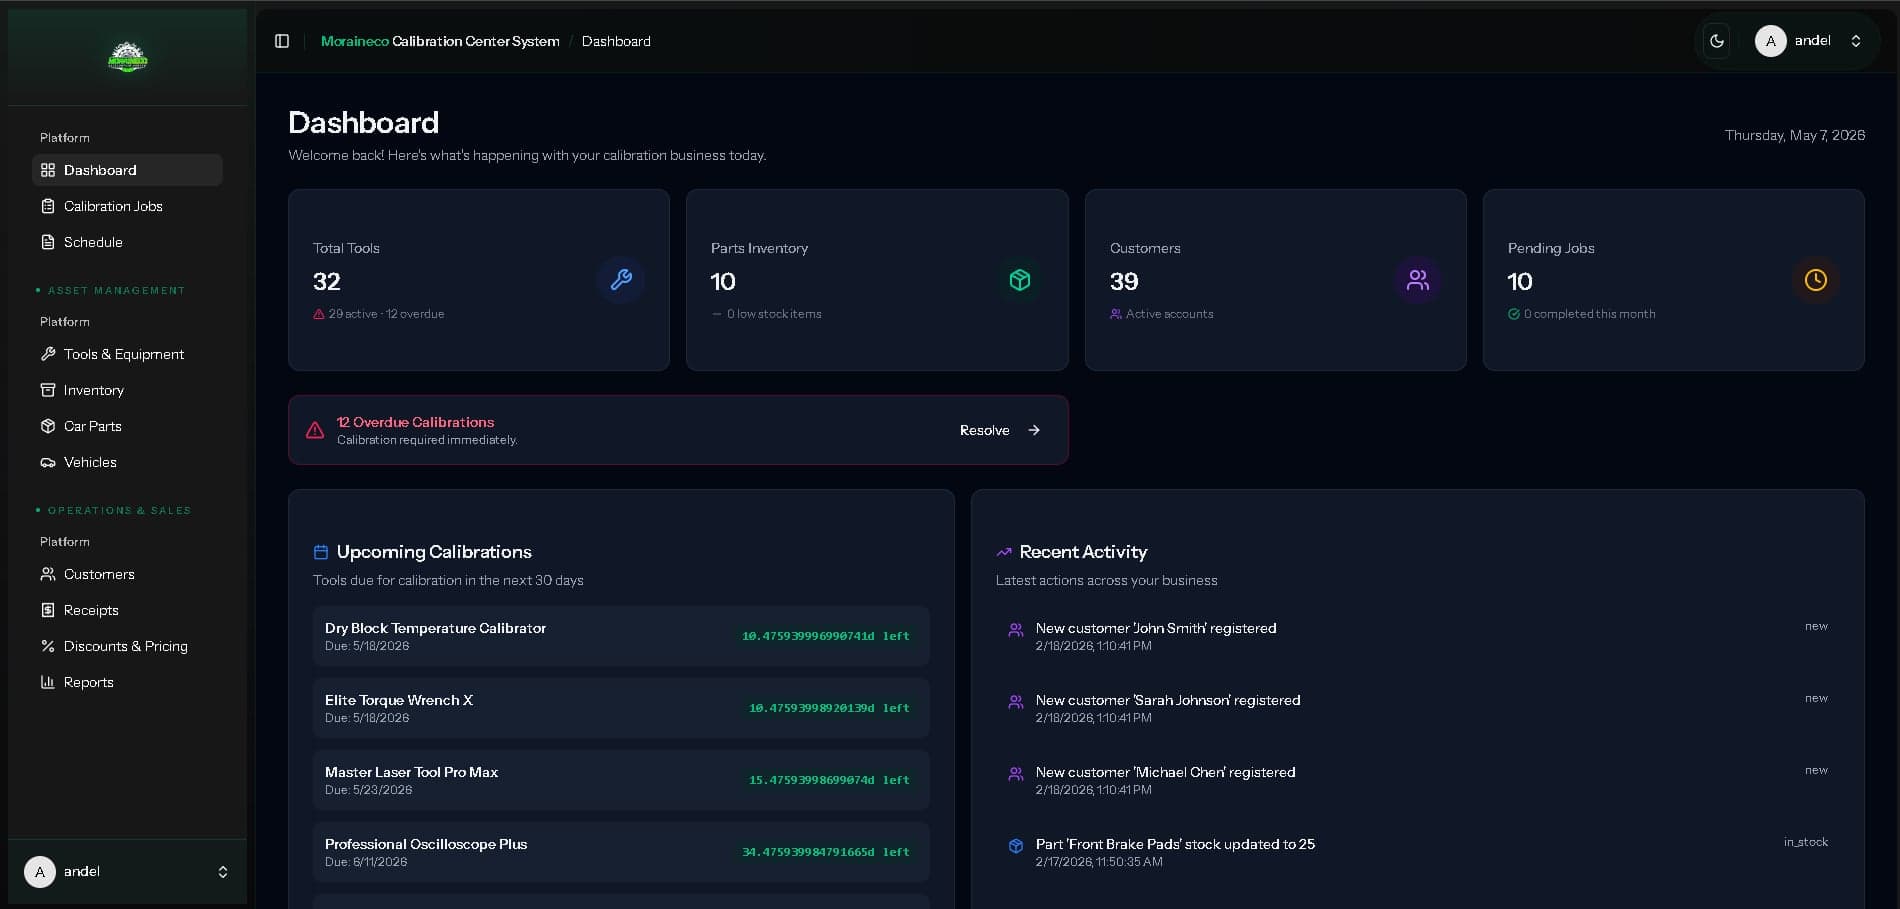Click the Moraineco logo in sidebar
This screenshot has width=1900, height=909.
click(x=127, y=57)
